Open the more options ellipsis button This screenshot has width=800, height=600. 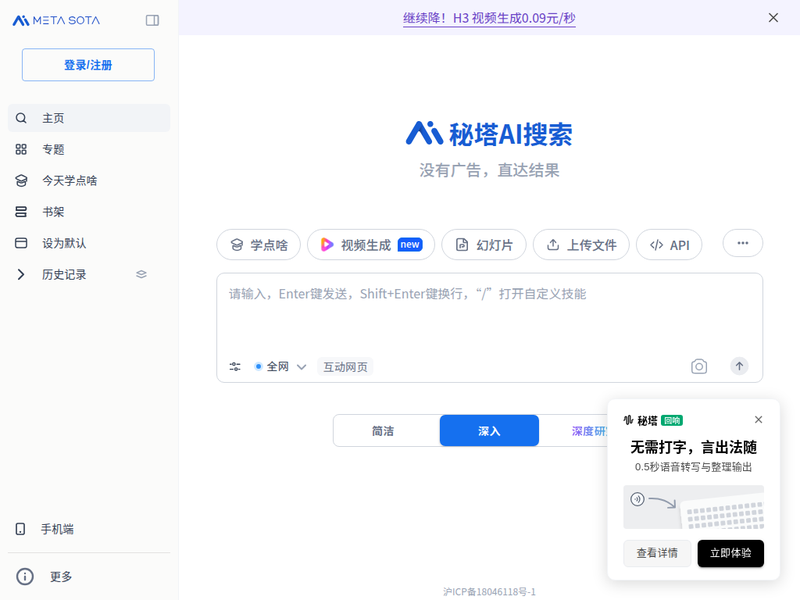tap(743, 243)
